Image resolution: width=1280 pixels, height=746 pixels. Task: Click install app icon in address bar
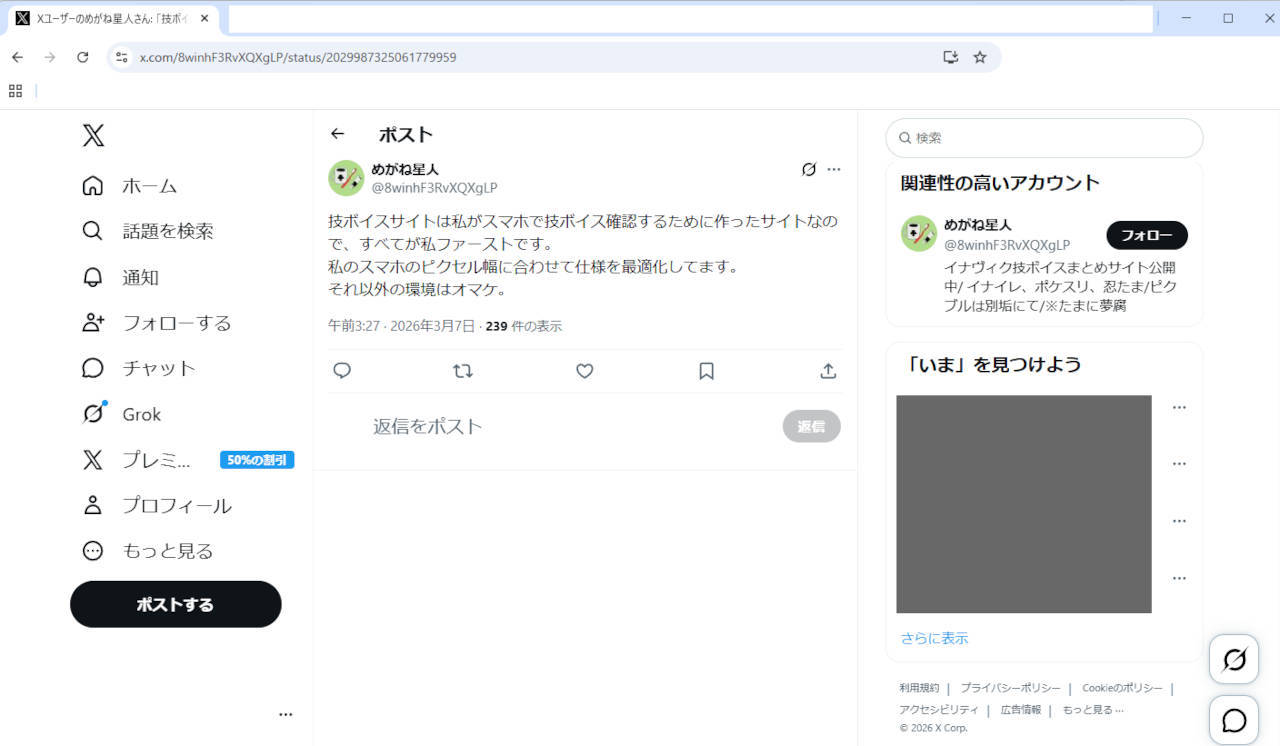(x=951, y=57)
